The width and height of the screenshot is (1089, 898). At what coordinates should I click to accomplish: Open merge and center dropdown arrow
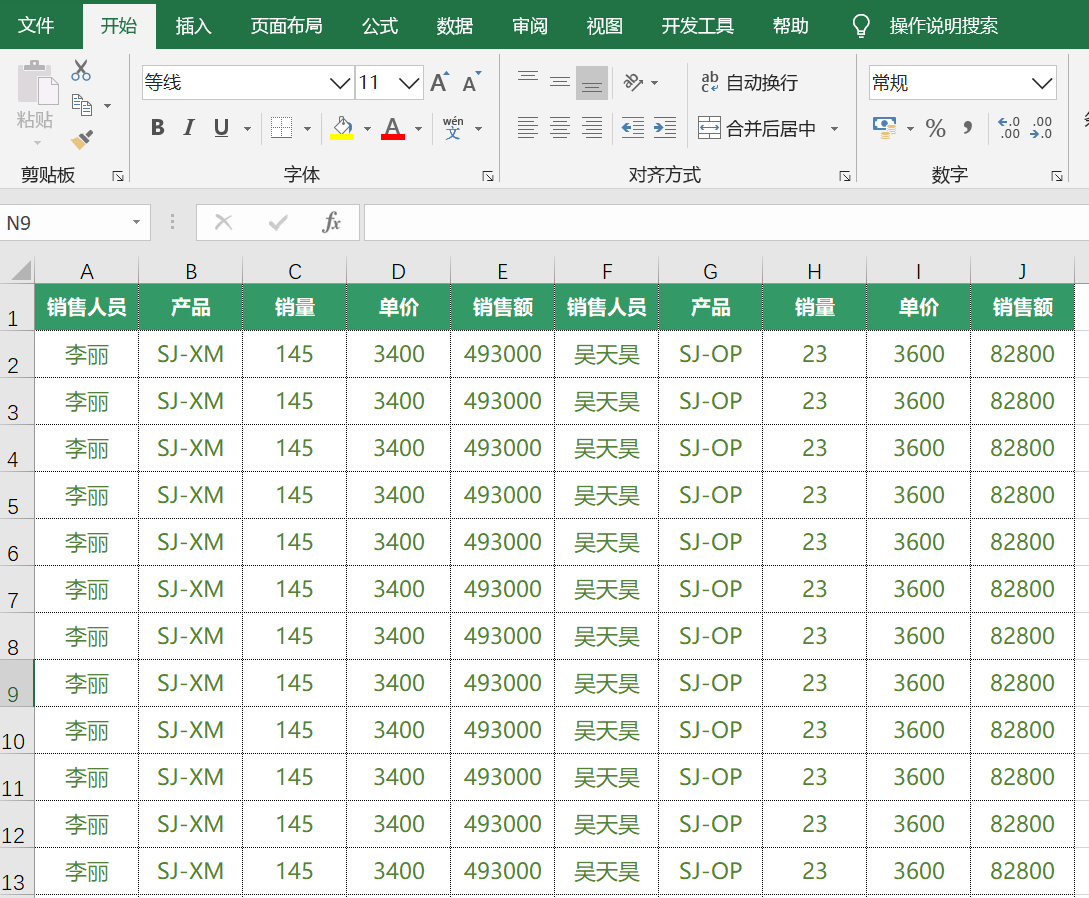tap(835, 128)
